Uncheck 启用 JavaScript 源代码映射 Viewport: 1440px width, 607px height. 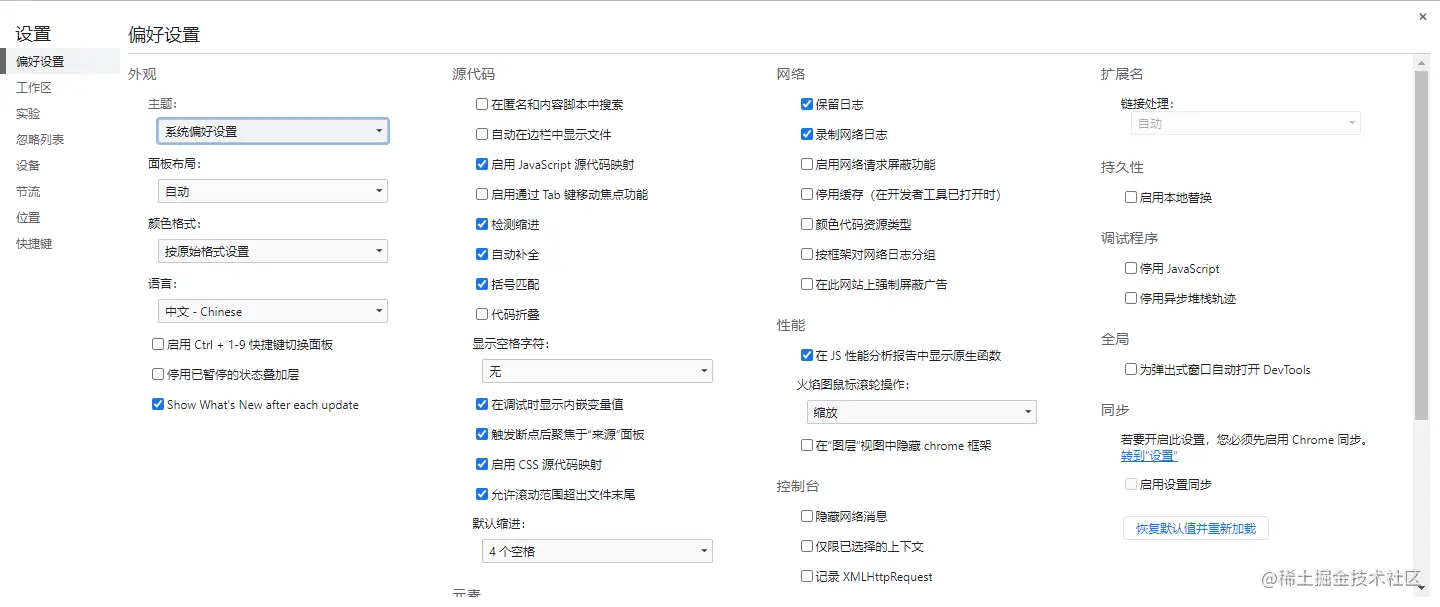point(482,164)
